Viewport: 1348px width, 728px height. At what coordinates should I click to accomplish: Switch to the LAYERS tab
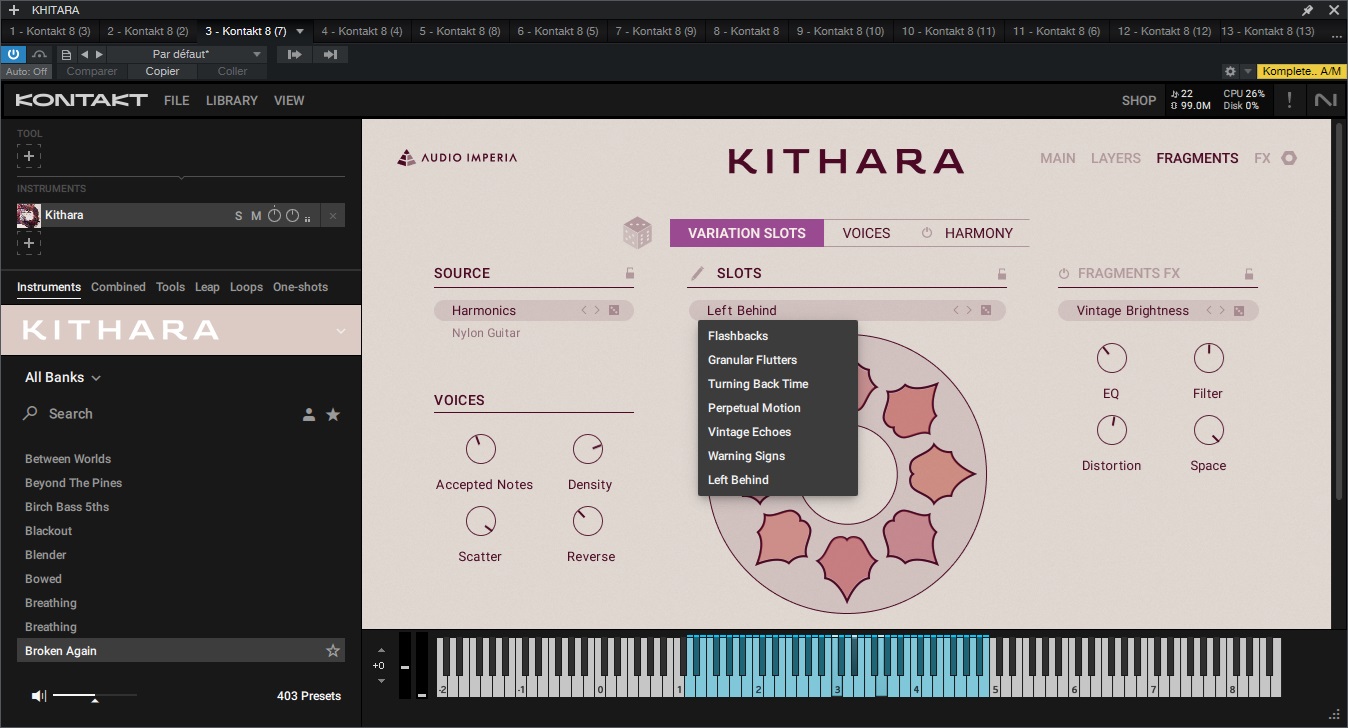pos(1116,158)
